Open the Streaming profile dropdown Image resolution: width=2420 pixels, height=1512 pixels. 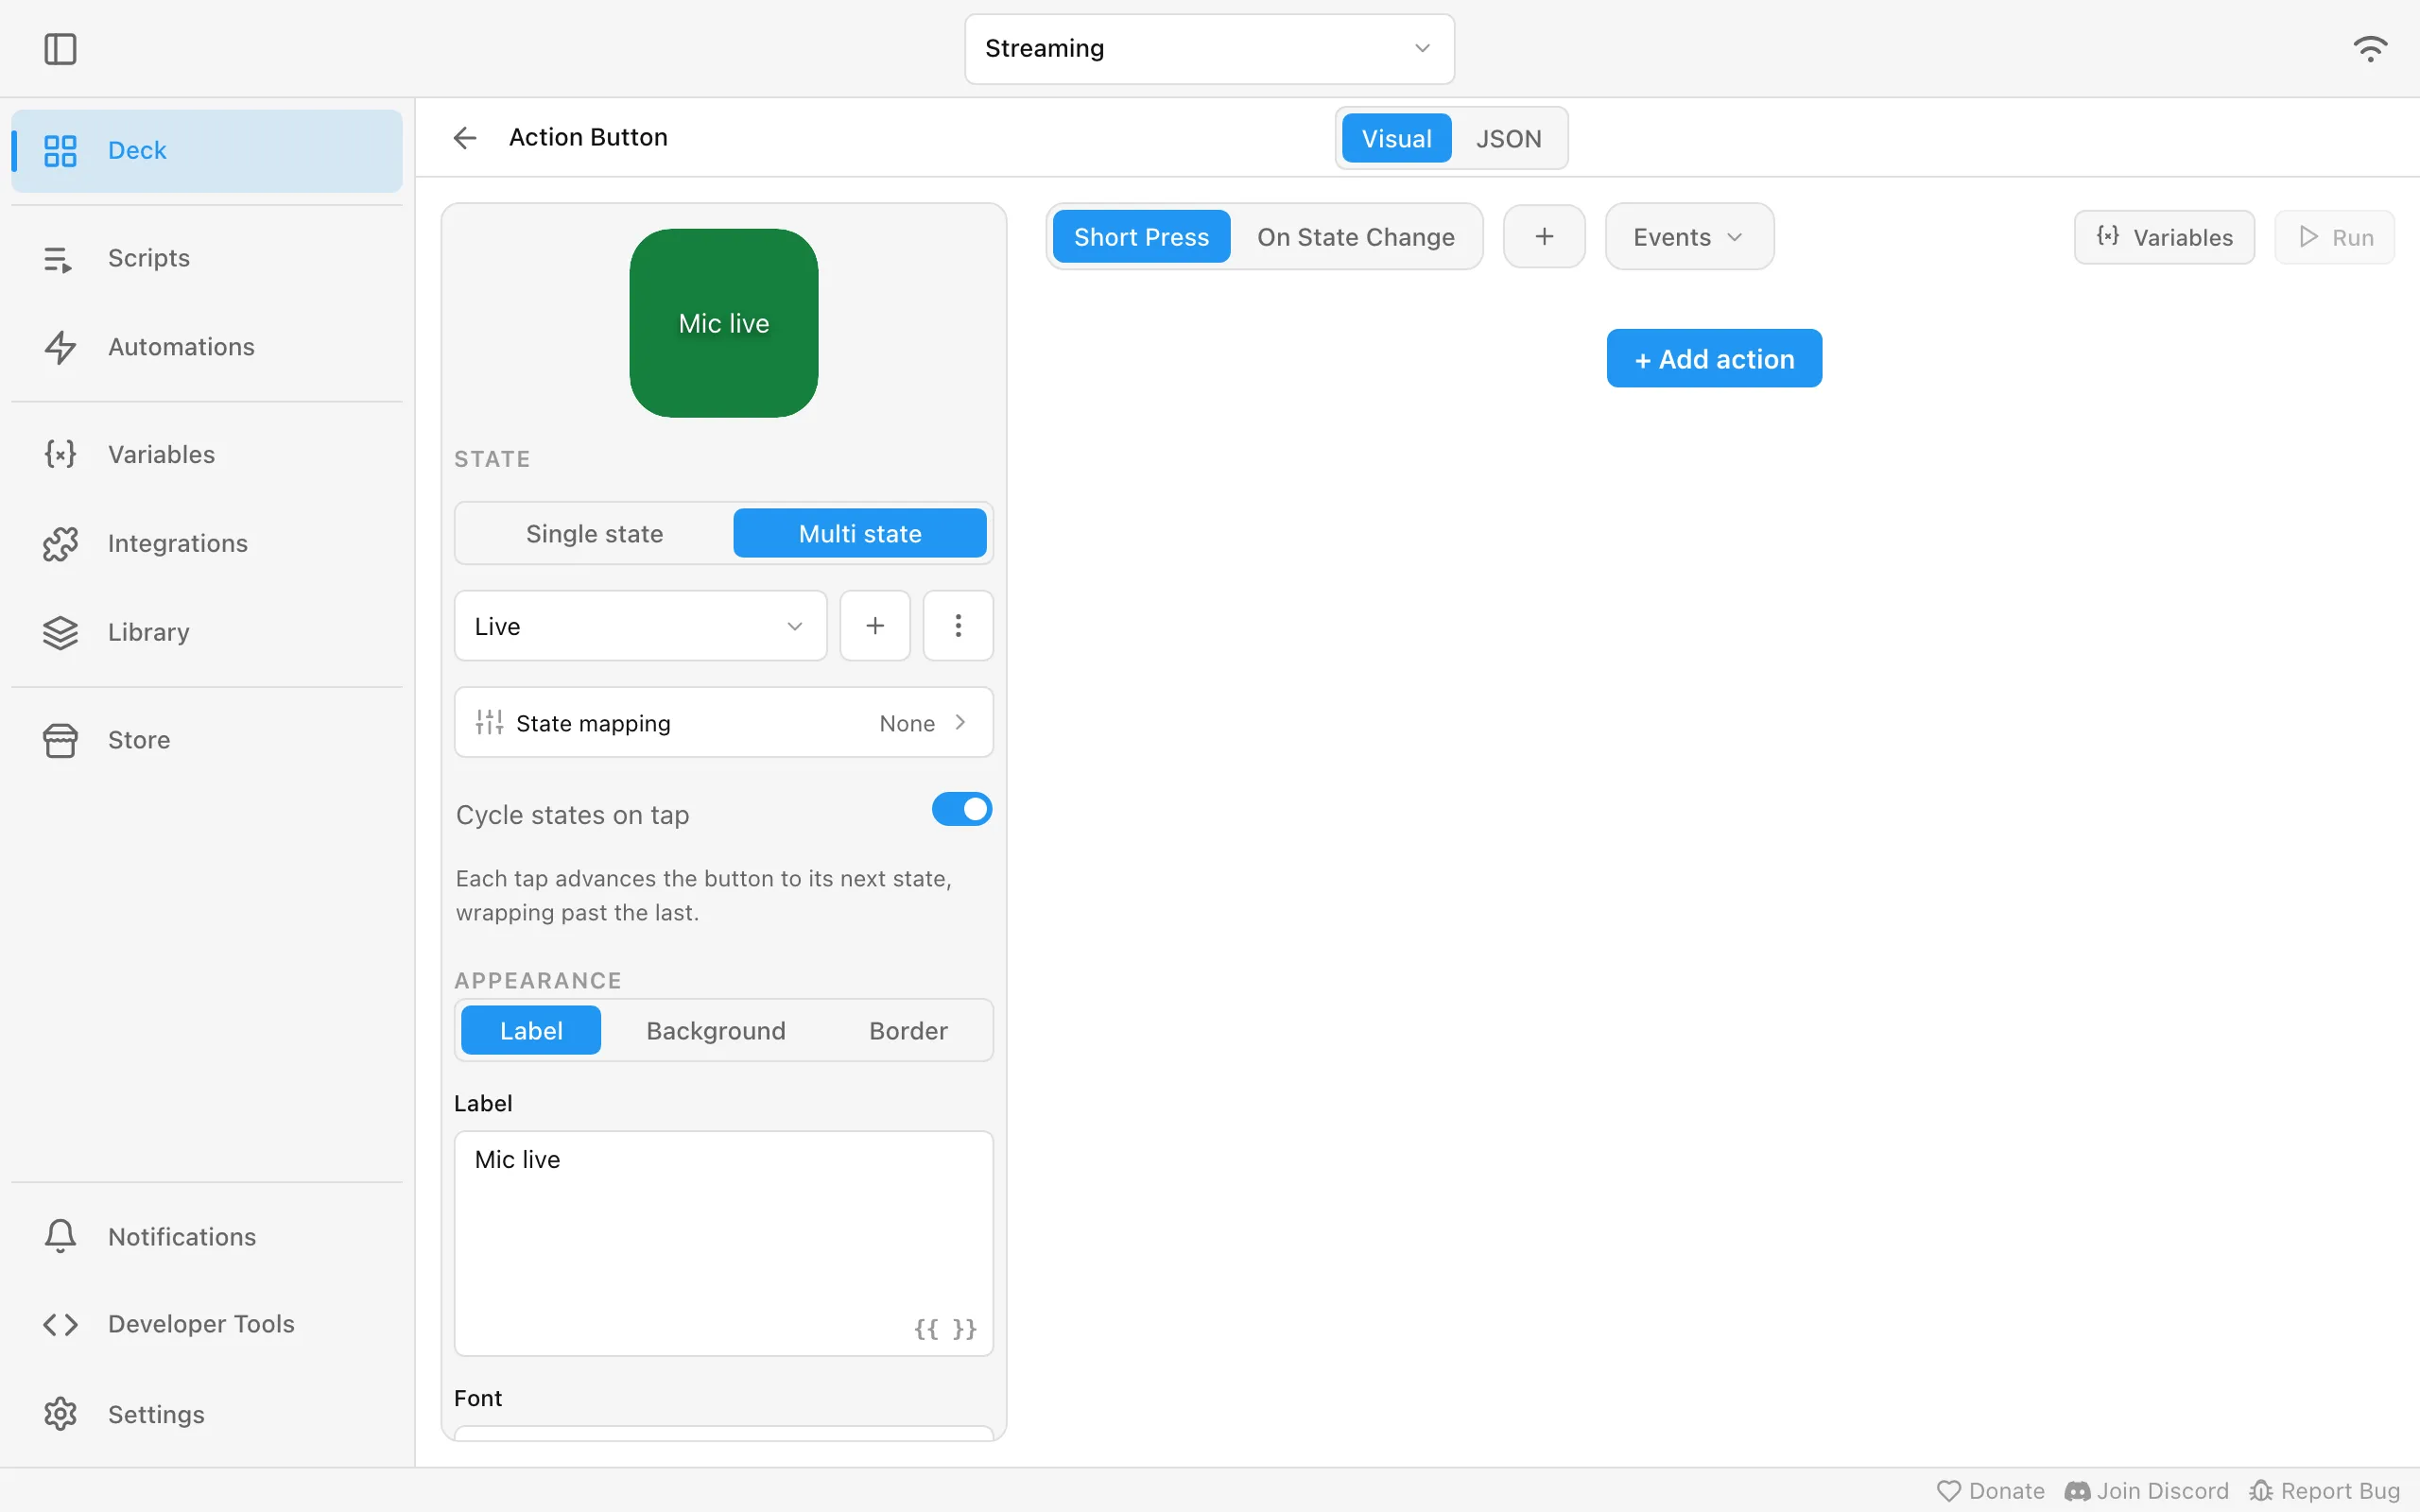[x=1209, y=49]
